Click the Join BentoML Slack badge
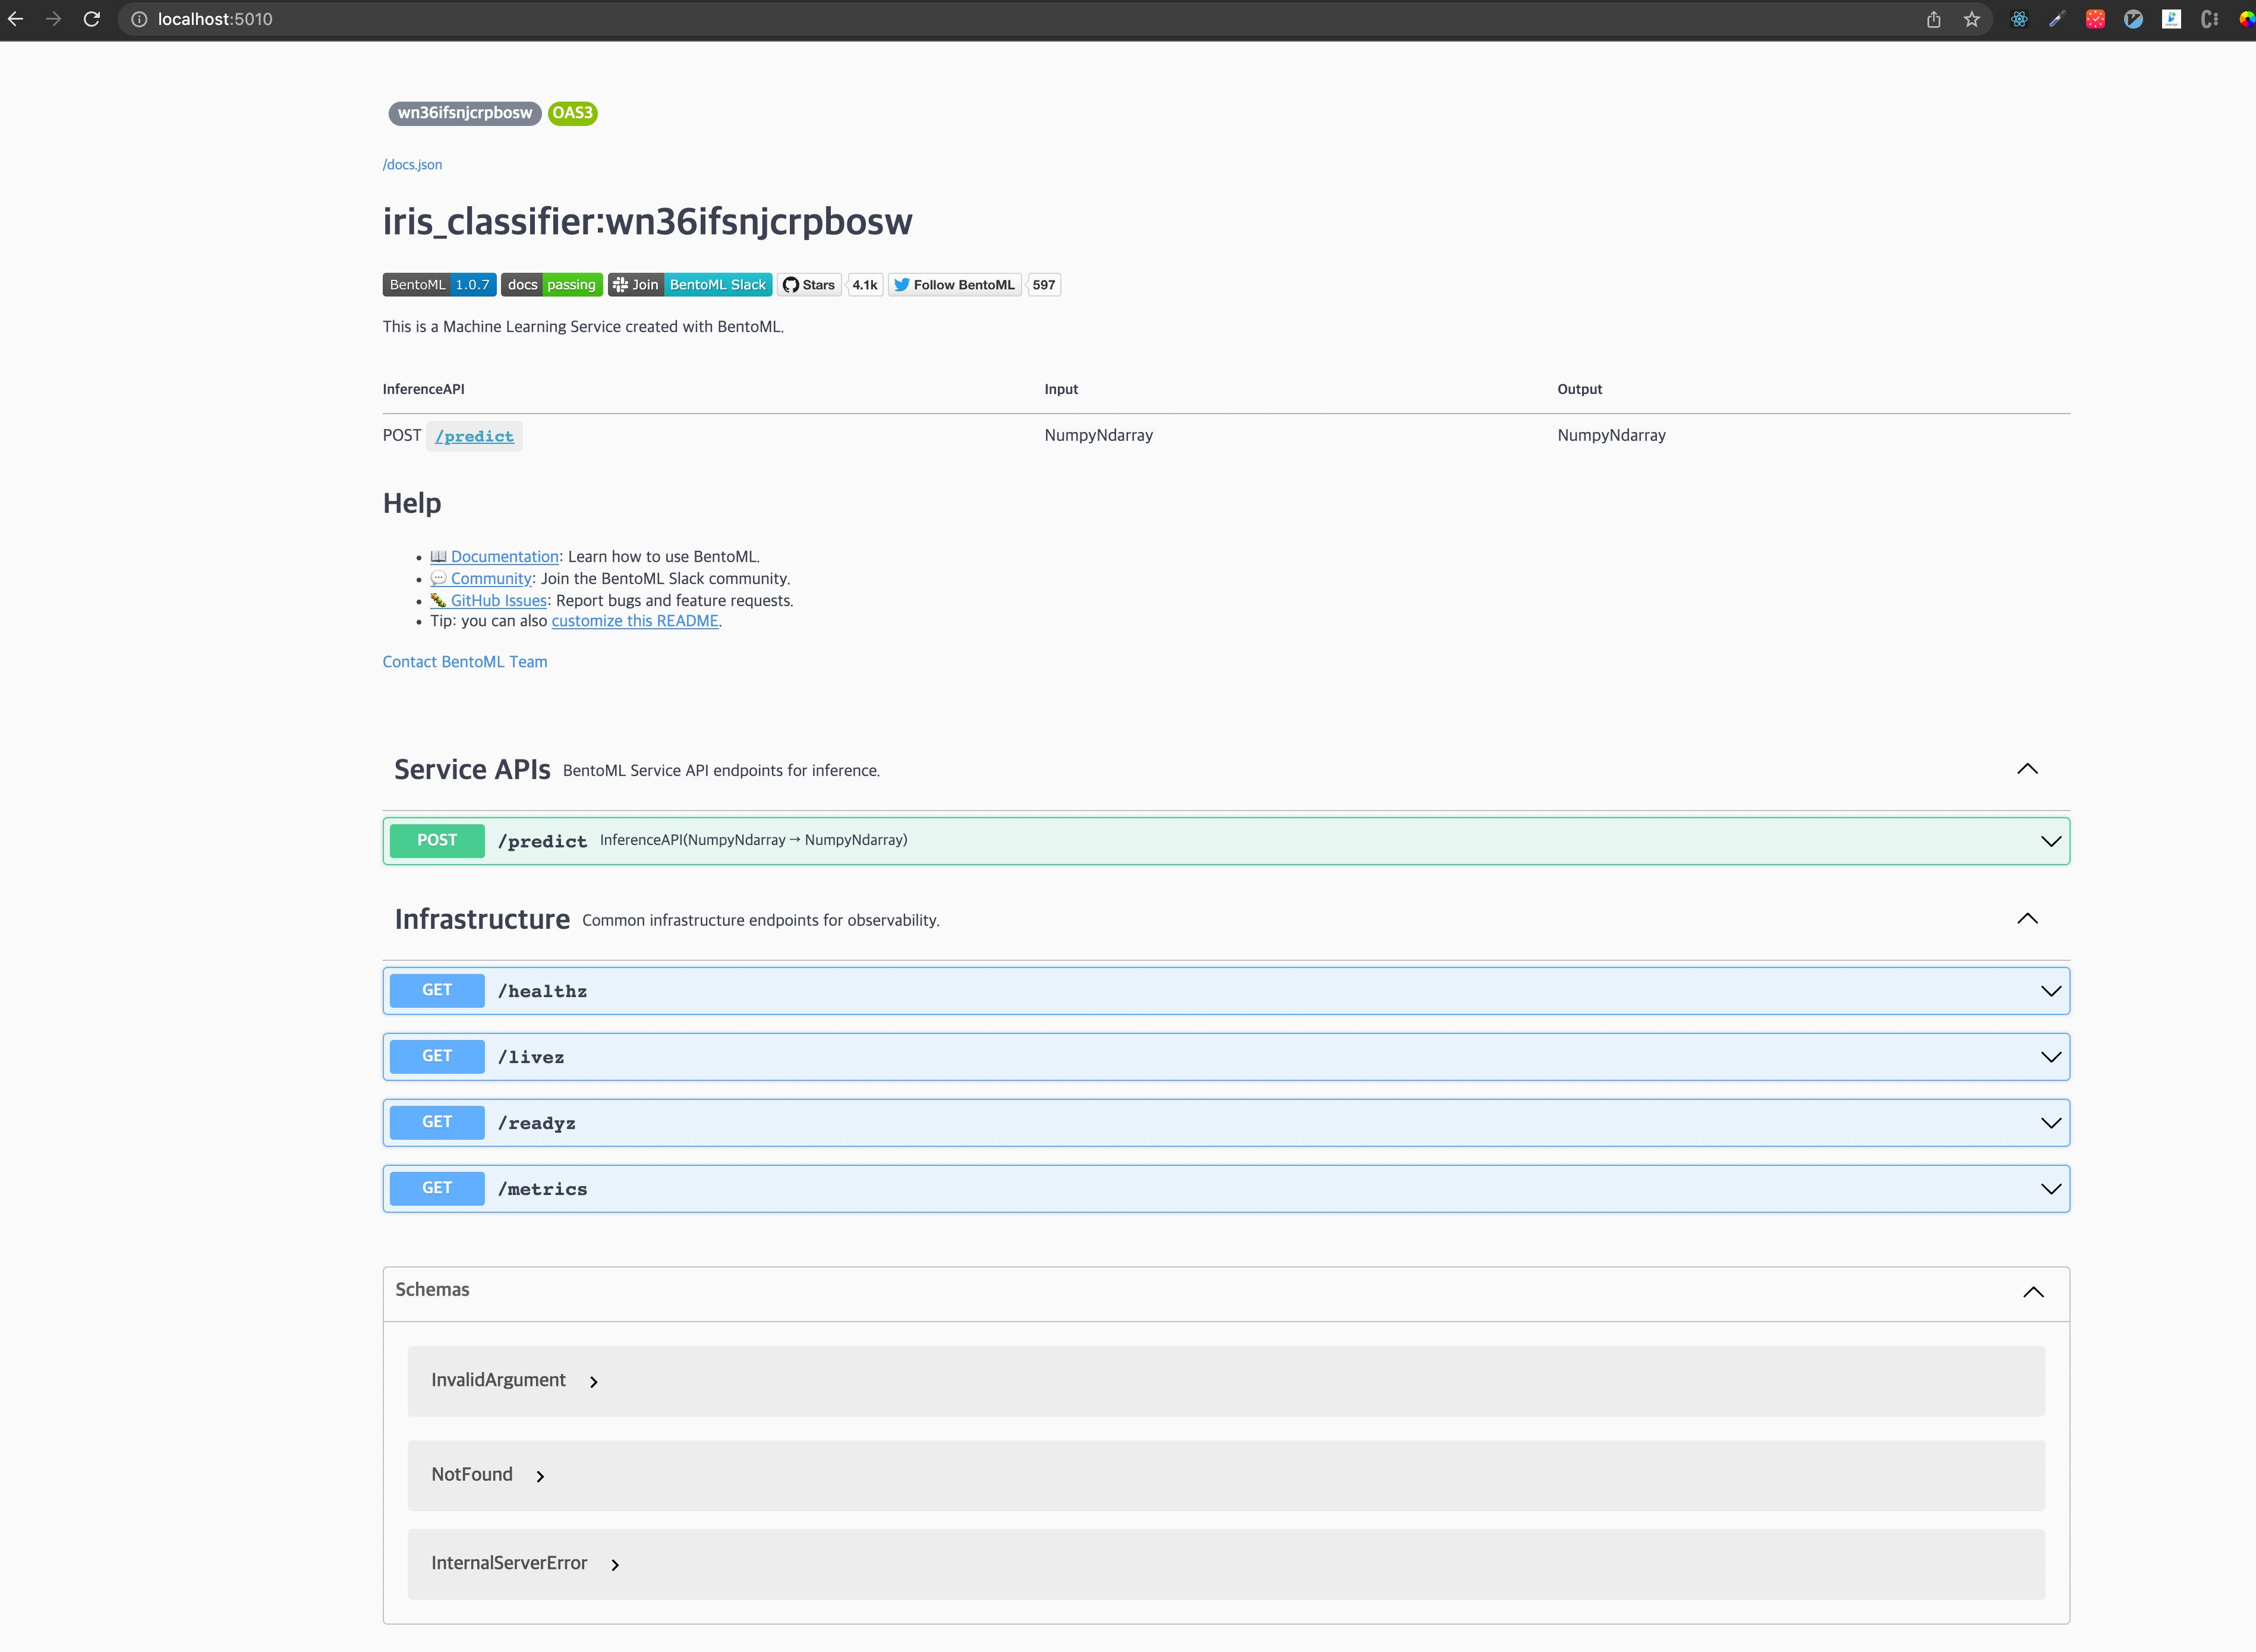 pyautogui.click(x=689, y=285)
